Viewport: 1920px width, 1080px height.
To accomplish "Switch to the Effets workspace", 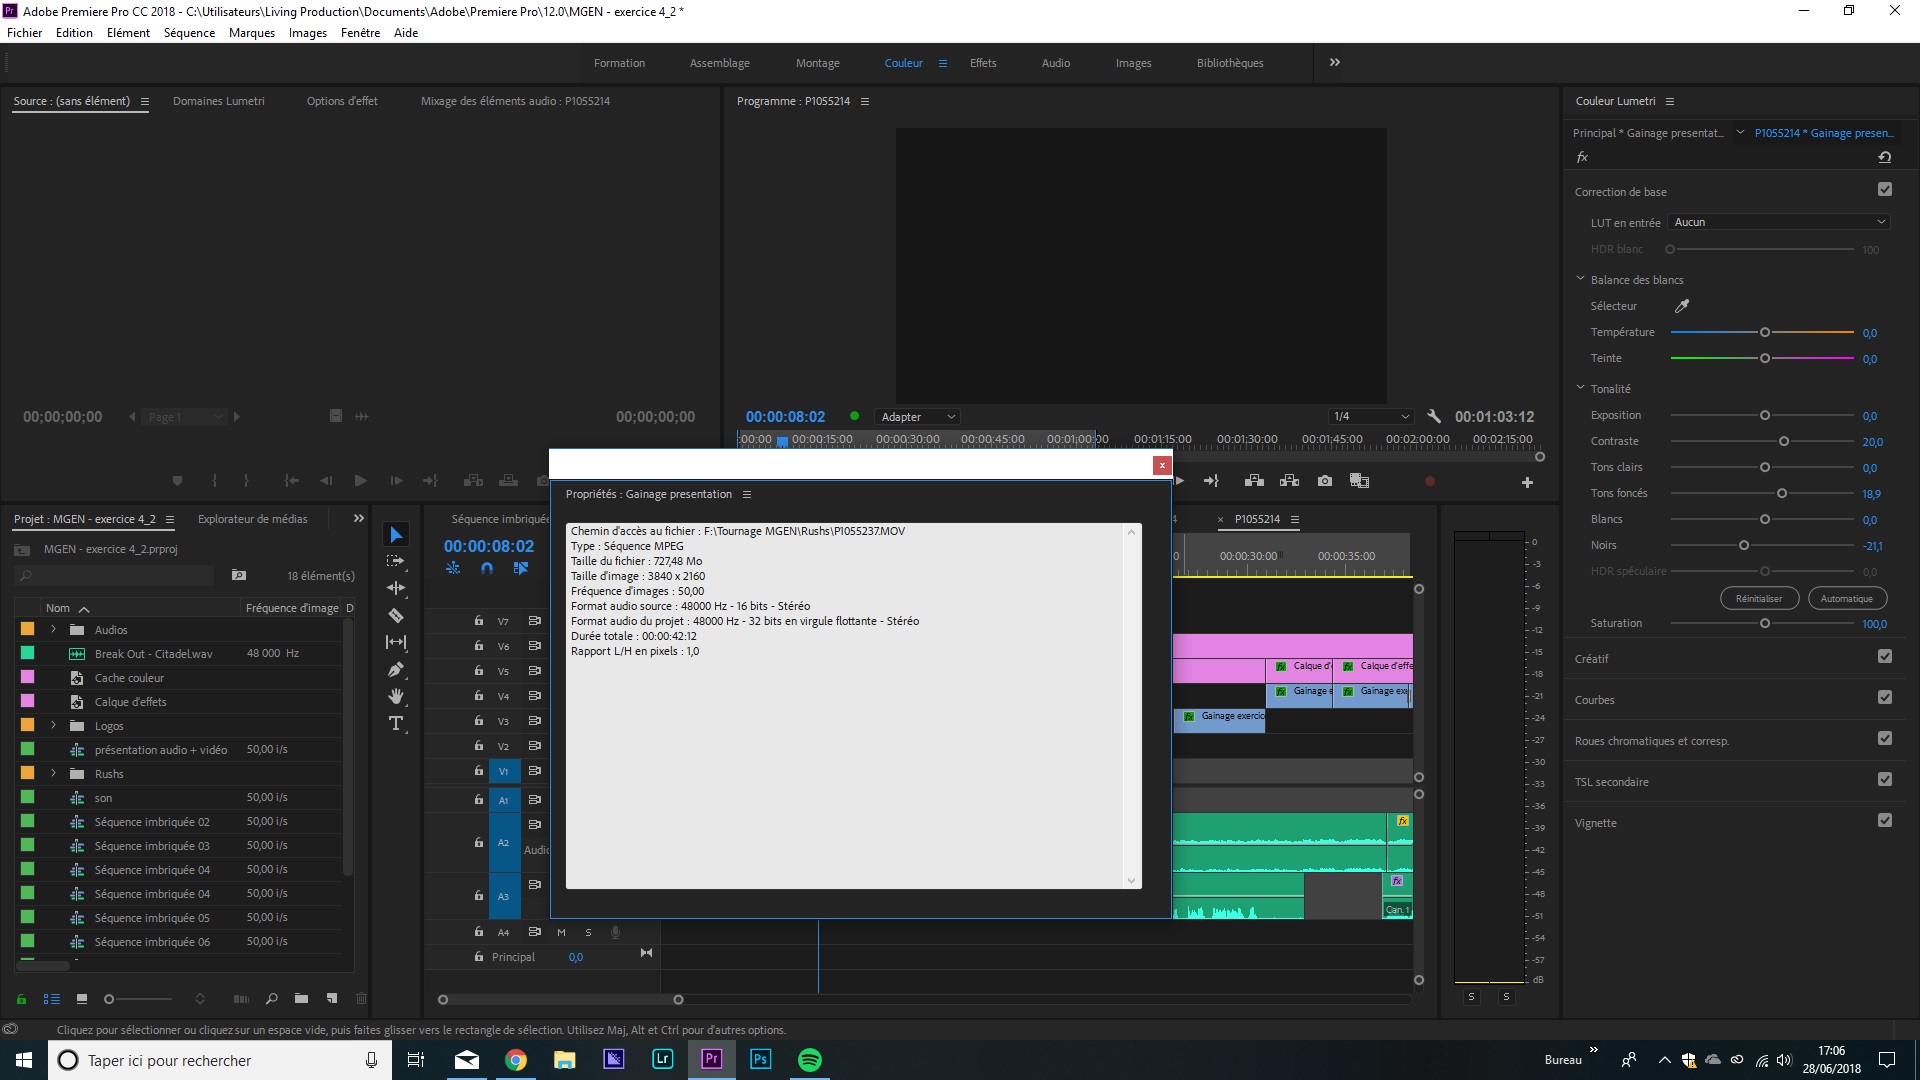I will click(x=983, y=63).
